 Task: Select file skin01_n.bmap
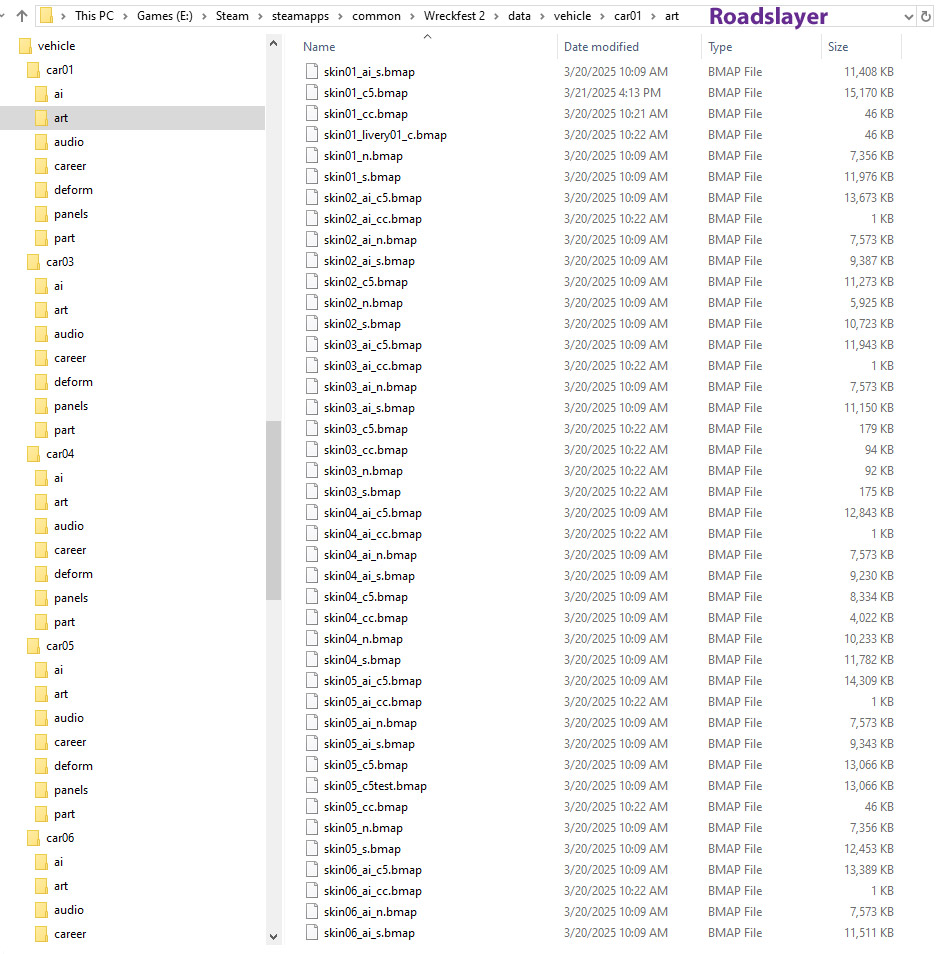coord(363,156)
